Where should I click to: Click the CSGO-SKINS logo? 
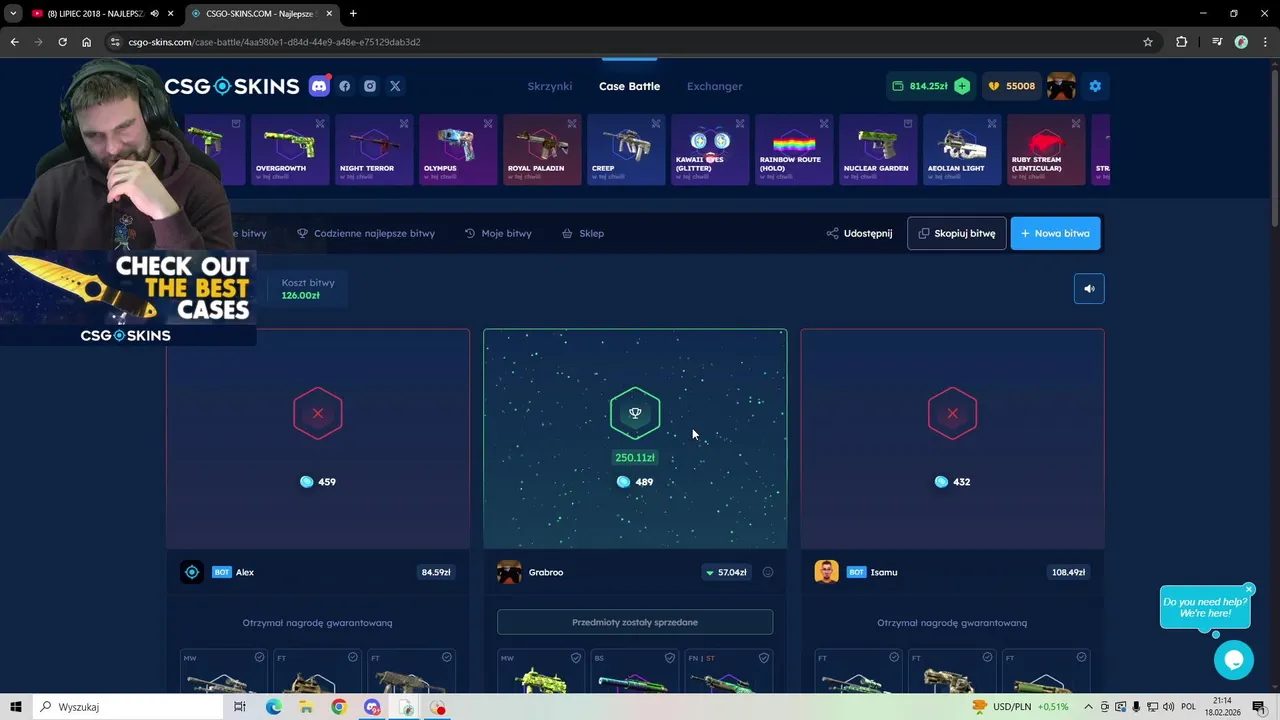pos(232,86)
